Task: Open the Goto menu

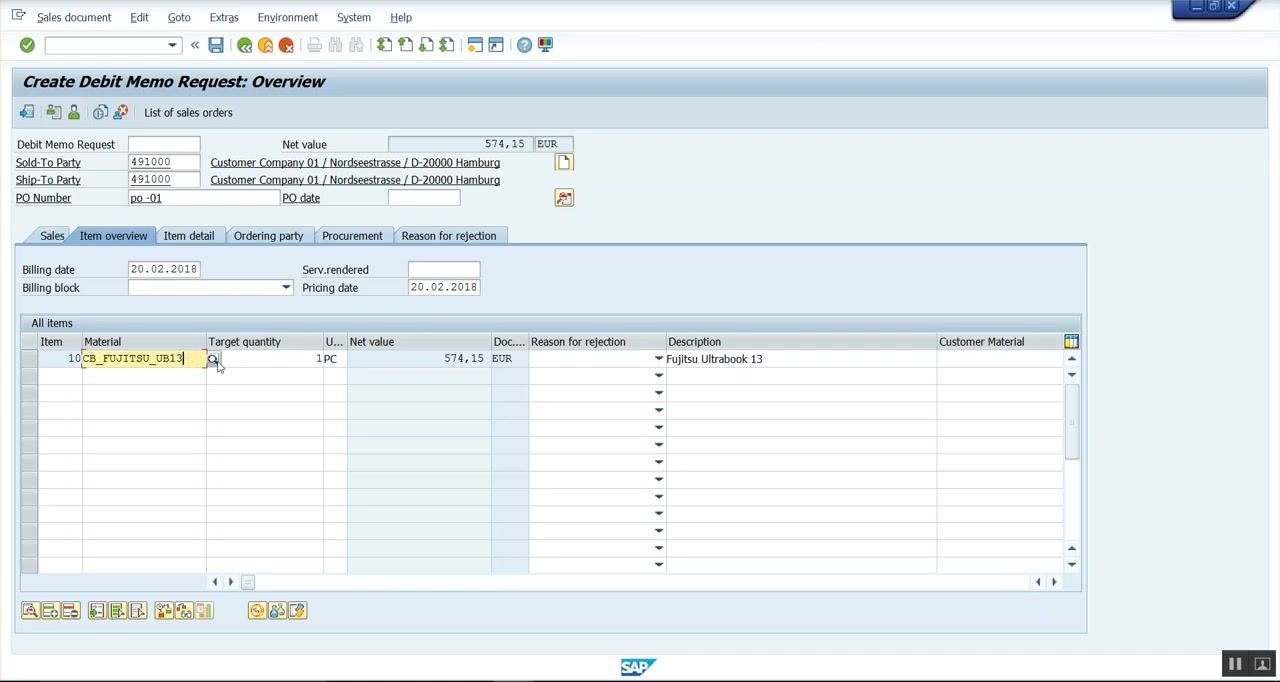Action: (179, 17)
